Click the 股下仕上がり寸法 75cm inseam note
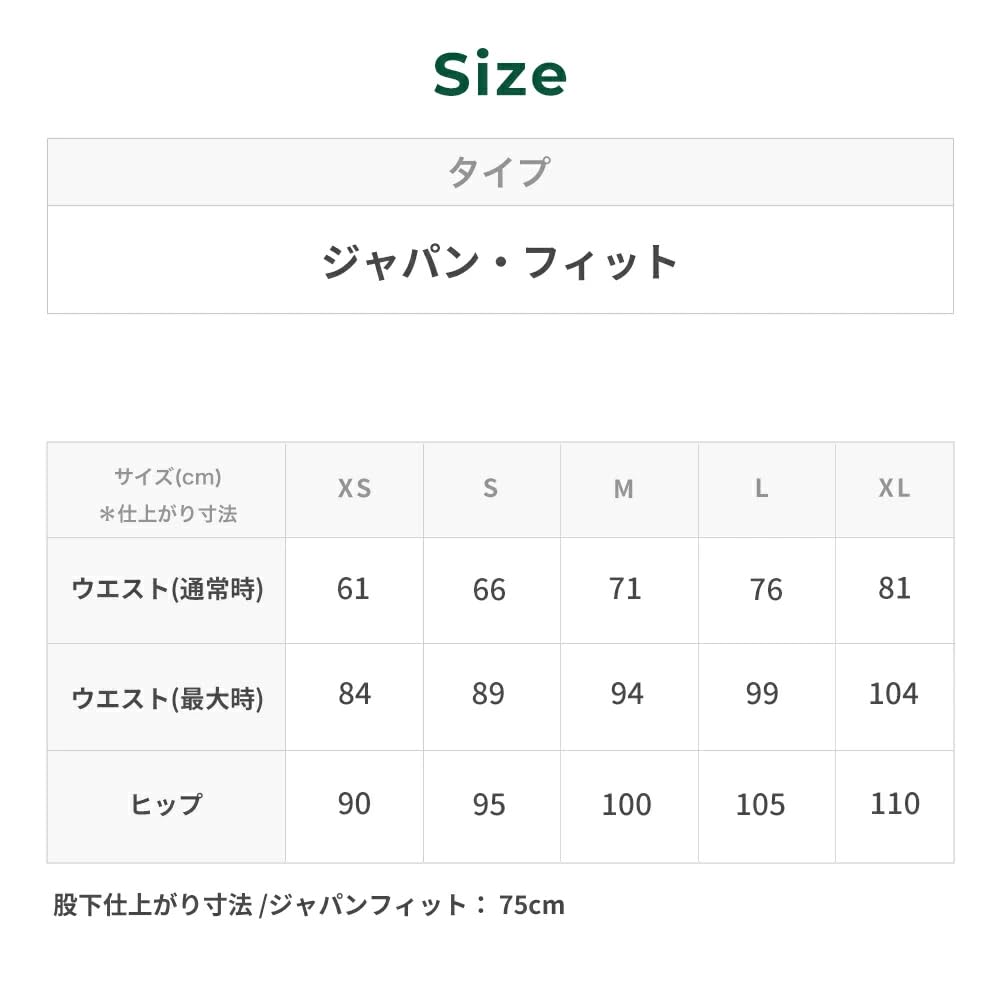The width and height of the screenshot is (1000, 1000). coord(309,906)
